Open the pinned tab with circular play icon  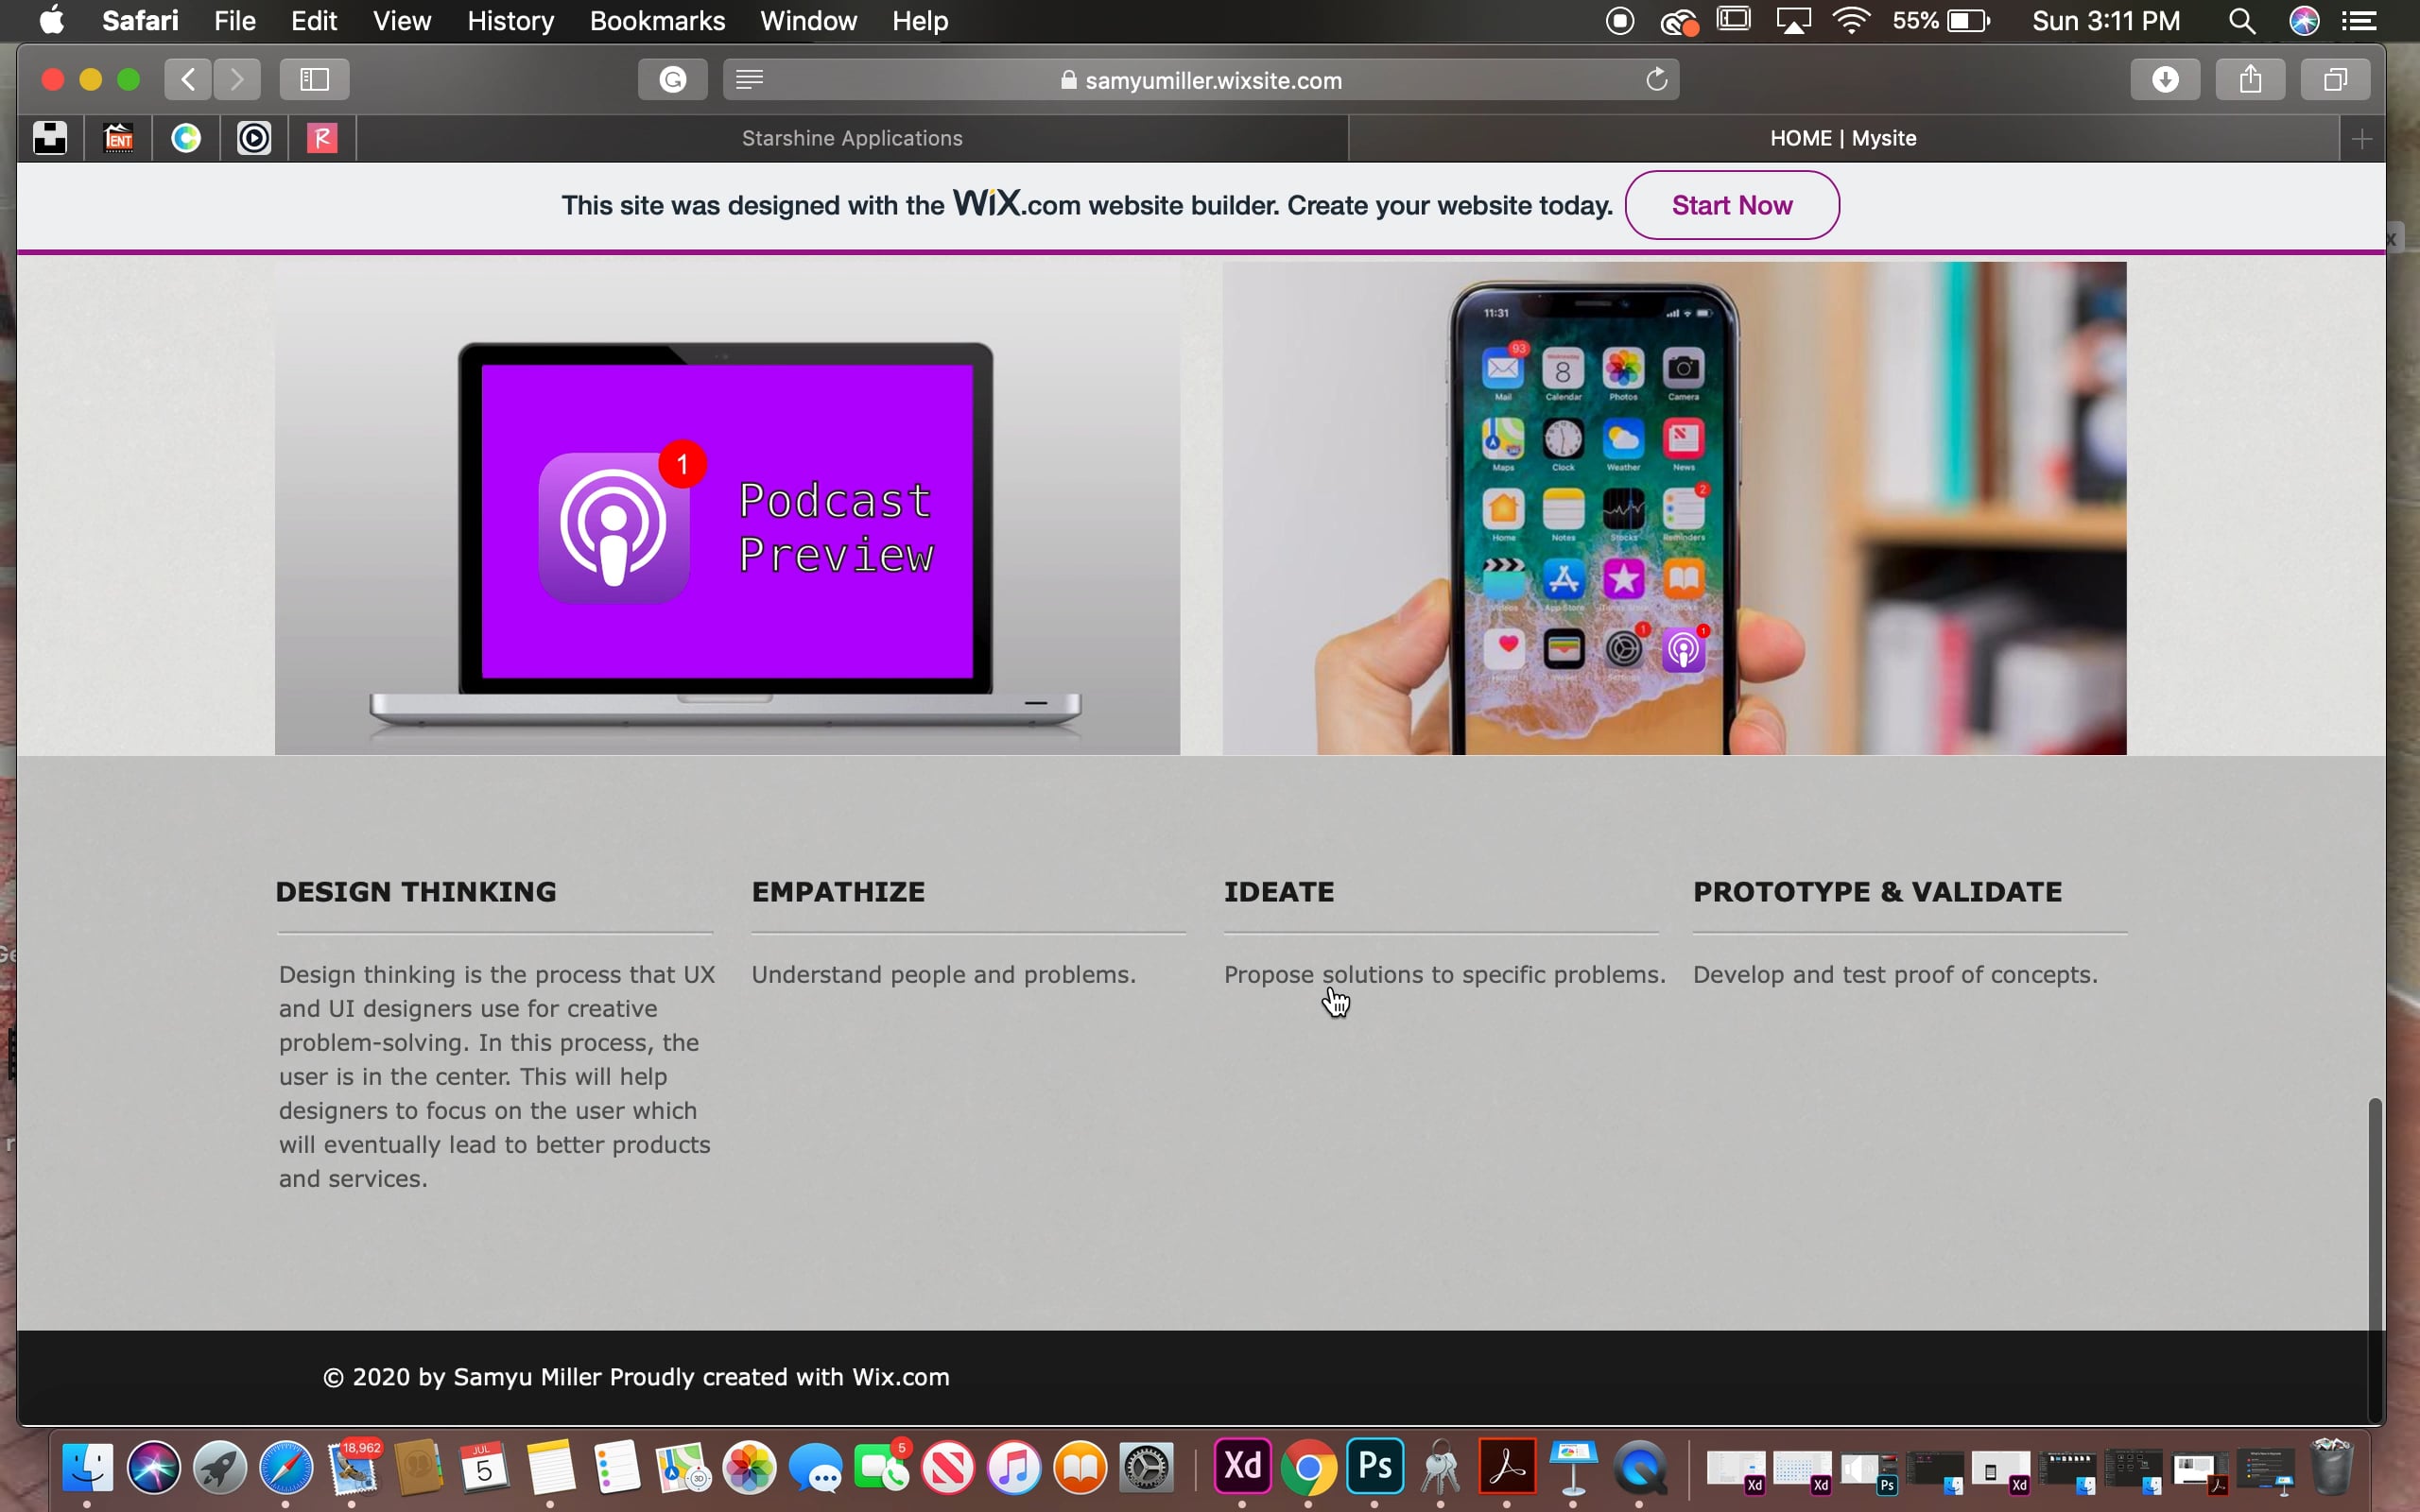pyautogui.click(x=254, y=138)
